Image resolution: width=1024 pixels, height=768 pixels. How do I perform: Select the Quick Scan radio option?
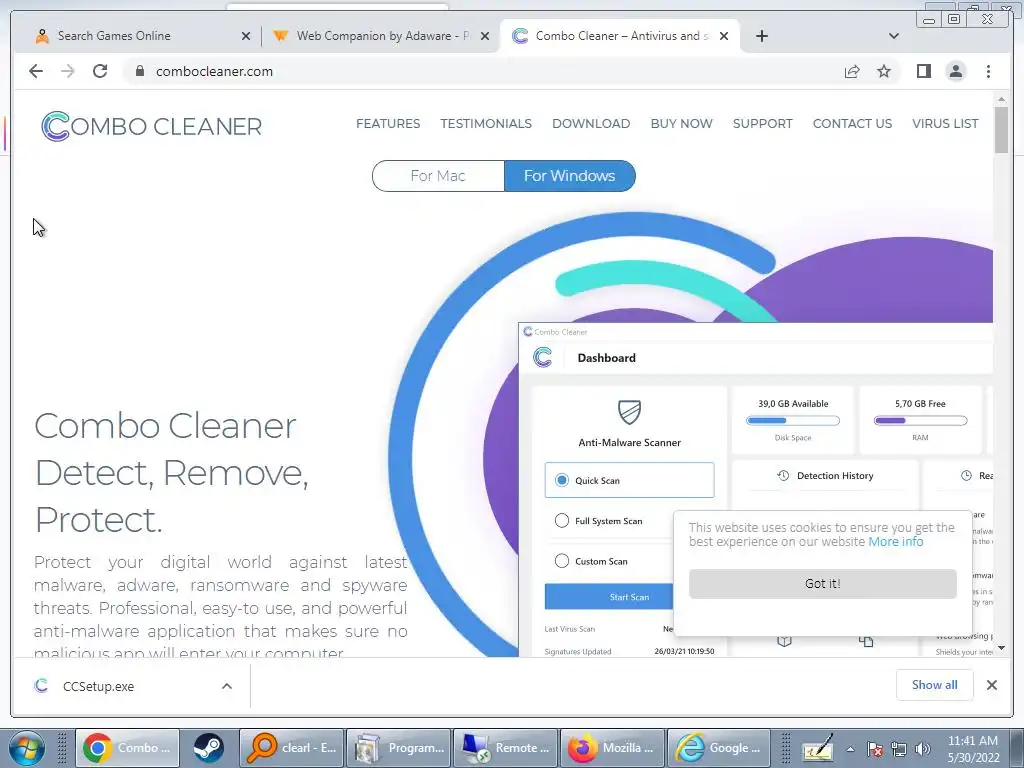[x=562, y=480]
